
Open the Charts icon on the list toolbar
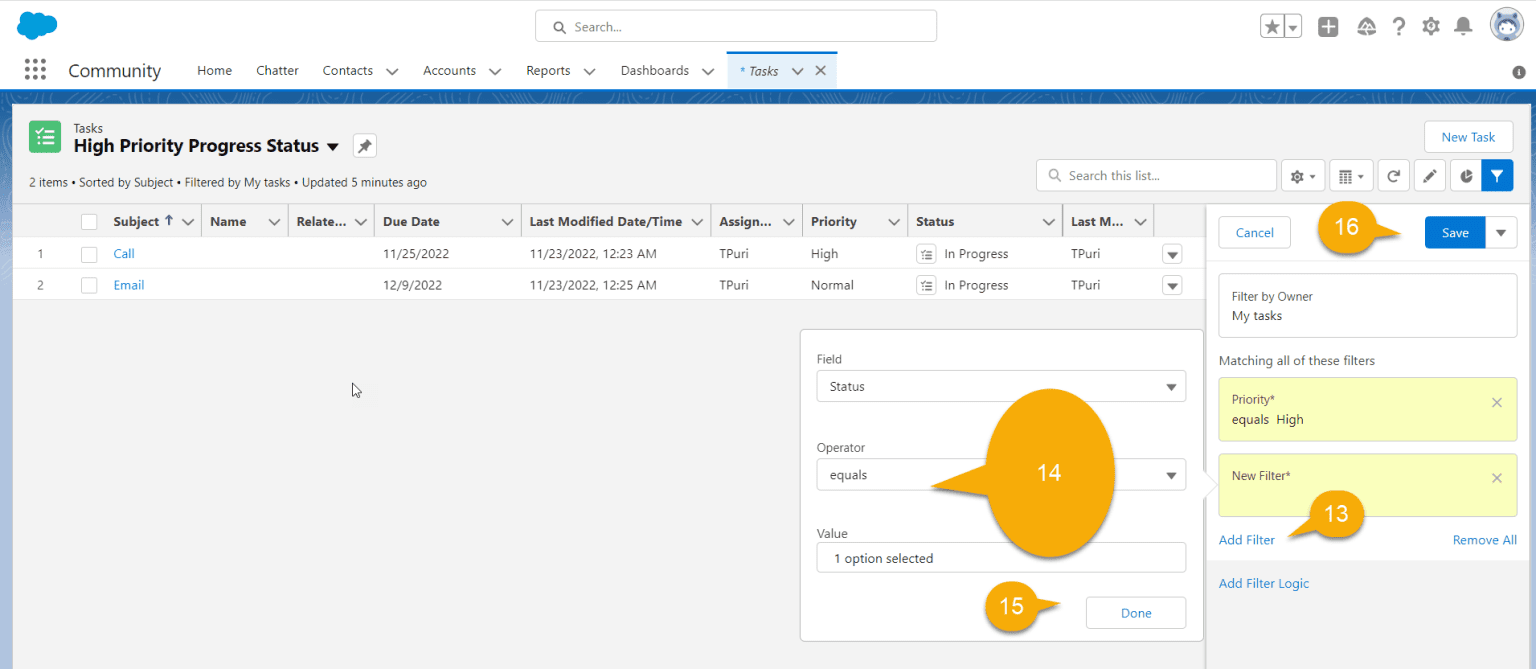tap(1464, 175)
